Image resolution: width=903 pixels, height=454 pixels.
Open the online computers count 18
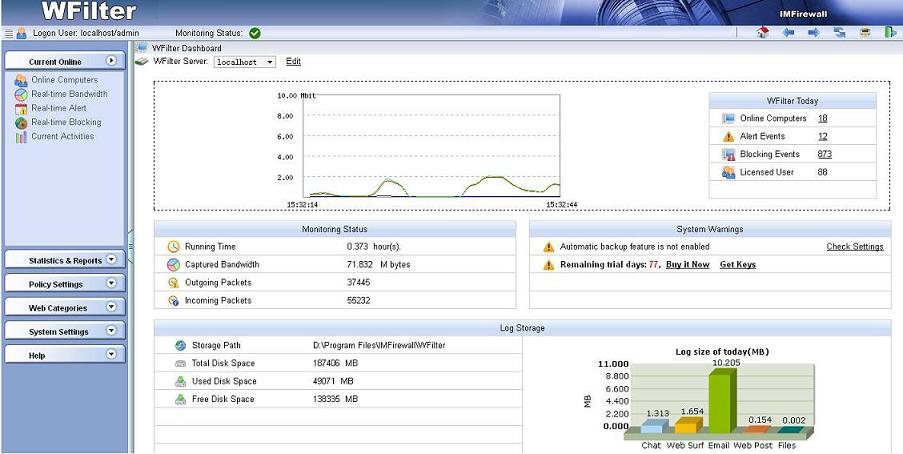(822, 118)
